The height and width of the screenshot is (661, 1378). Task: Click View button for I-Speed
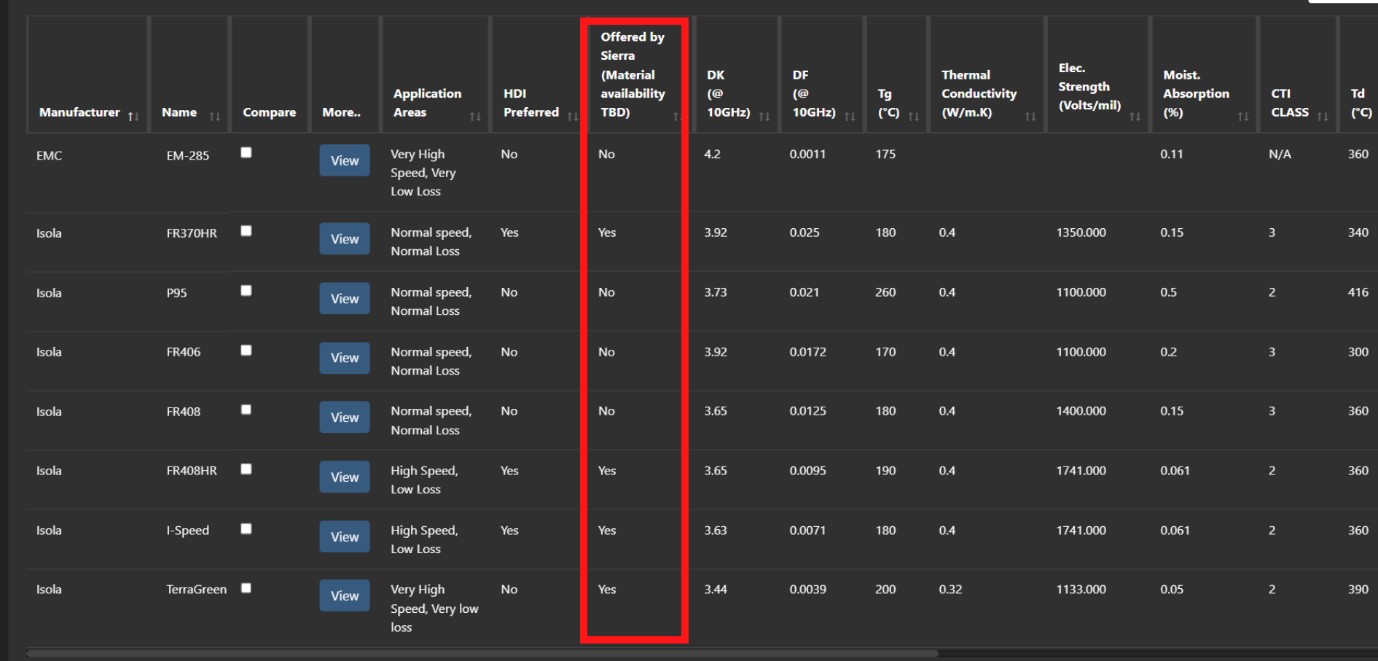(345, 536)
